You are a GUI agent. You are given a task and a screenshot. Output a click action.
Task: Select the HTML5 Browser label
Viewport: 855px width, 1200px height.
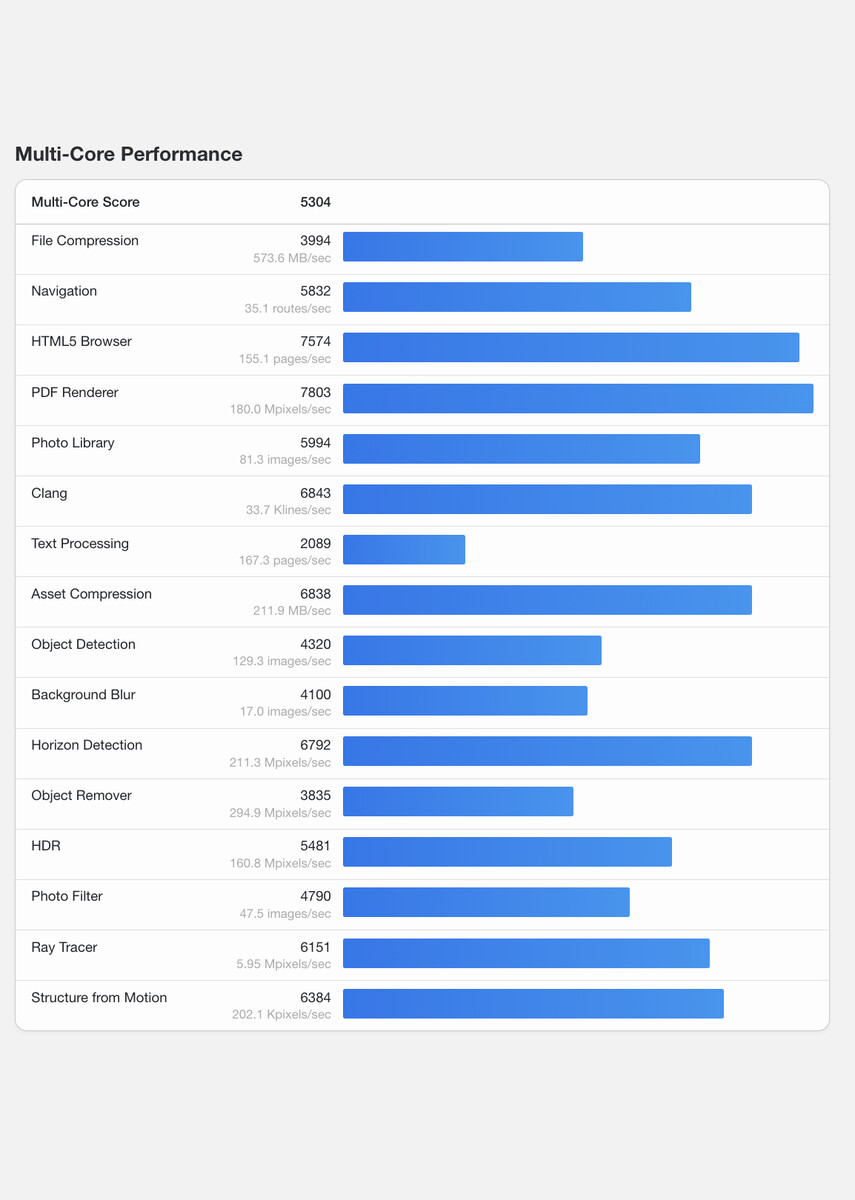click(81, 342)
